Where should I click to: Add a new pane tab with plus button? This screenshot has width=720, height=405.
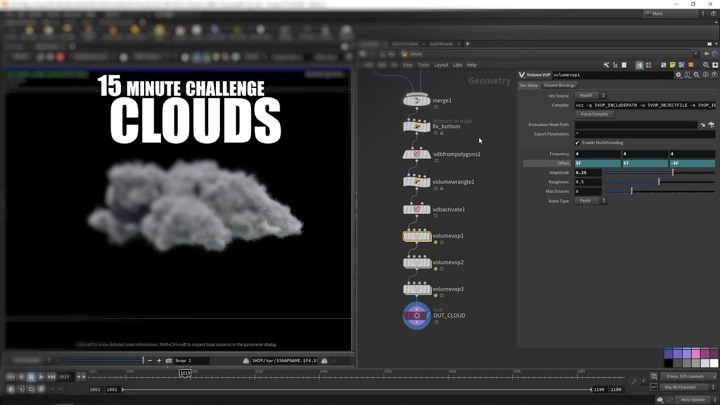click(467, 44)
